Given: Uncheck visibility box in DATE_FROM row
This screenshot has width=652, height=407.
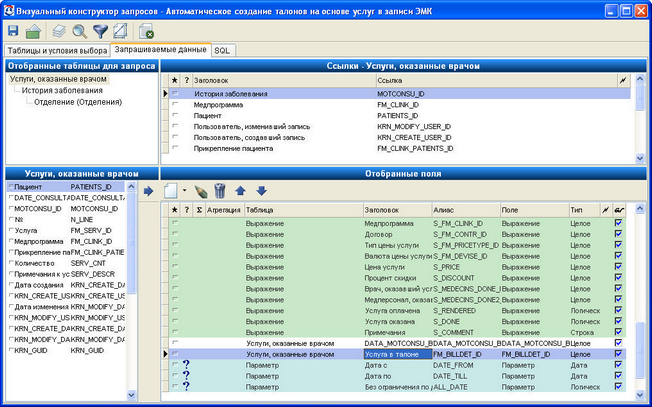Looking at the screenshot, I should [618, 365].
